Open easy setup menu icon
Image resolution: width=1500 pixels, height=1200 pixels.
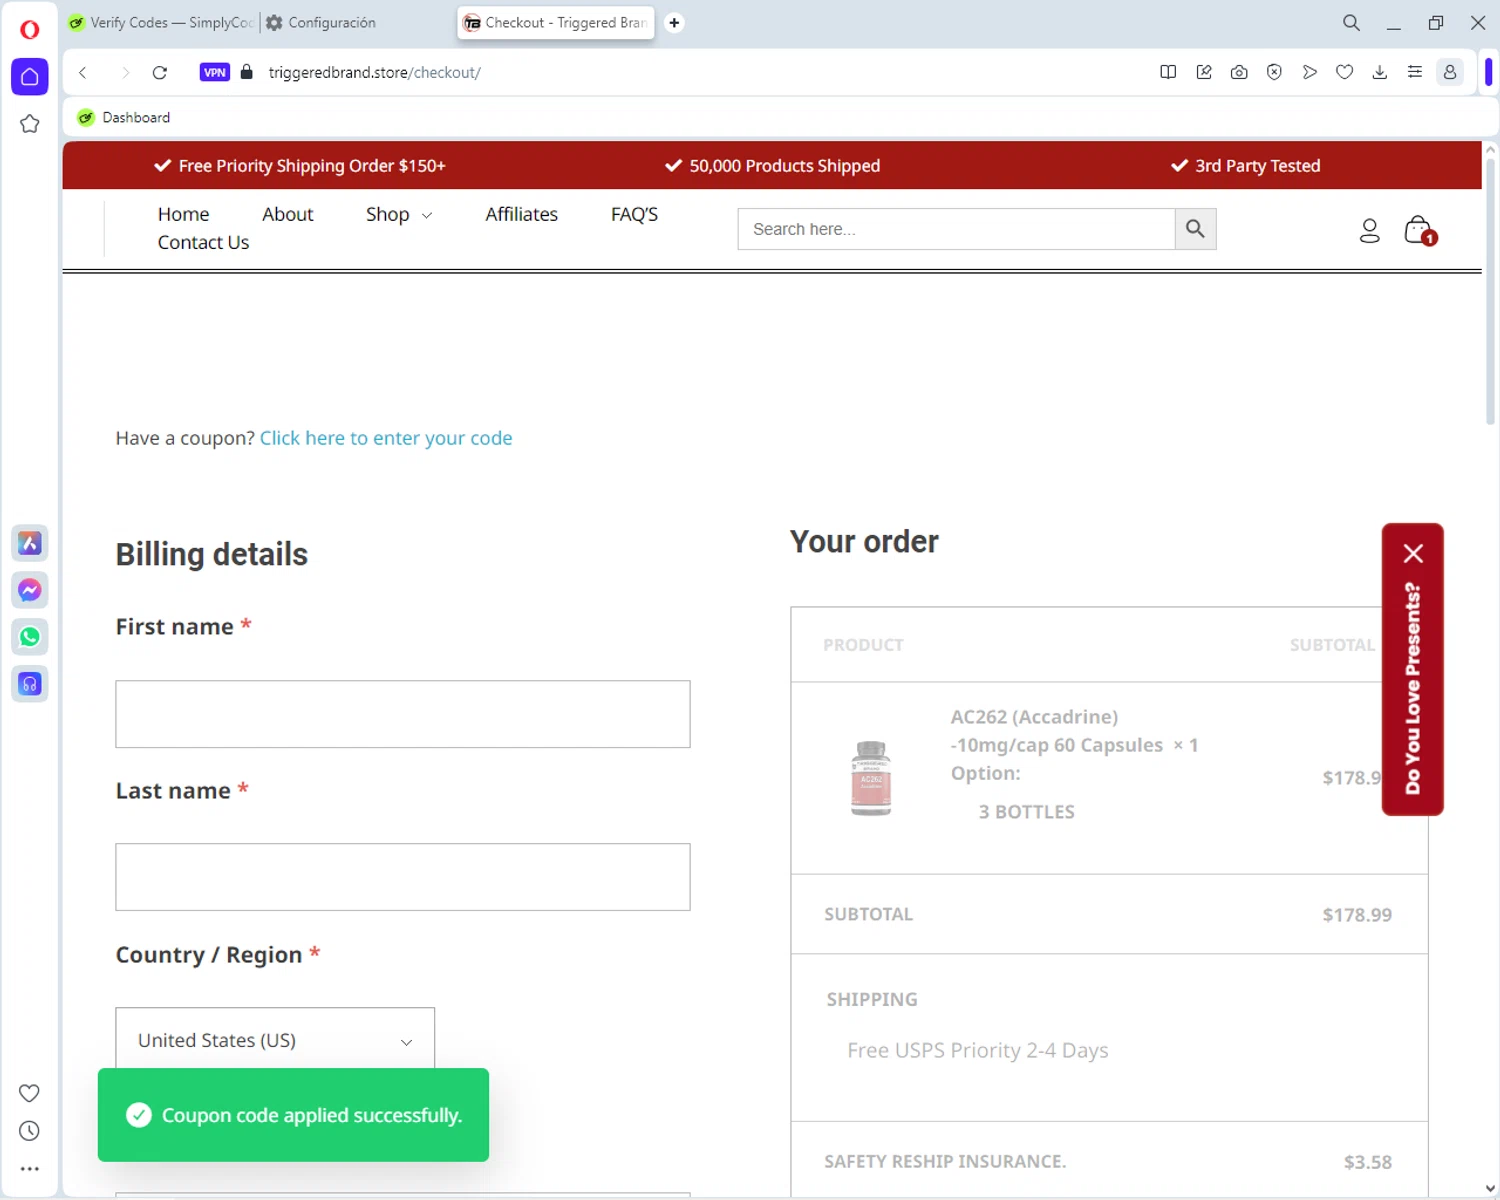point(1415,72)
